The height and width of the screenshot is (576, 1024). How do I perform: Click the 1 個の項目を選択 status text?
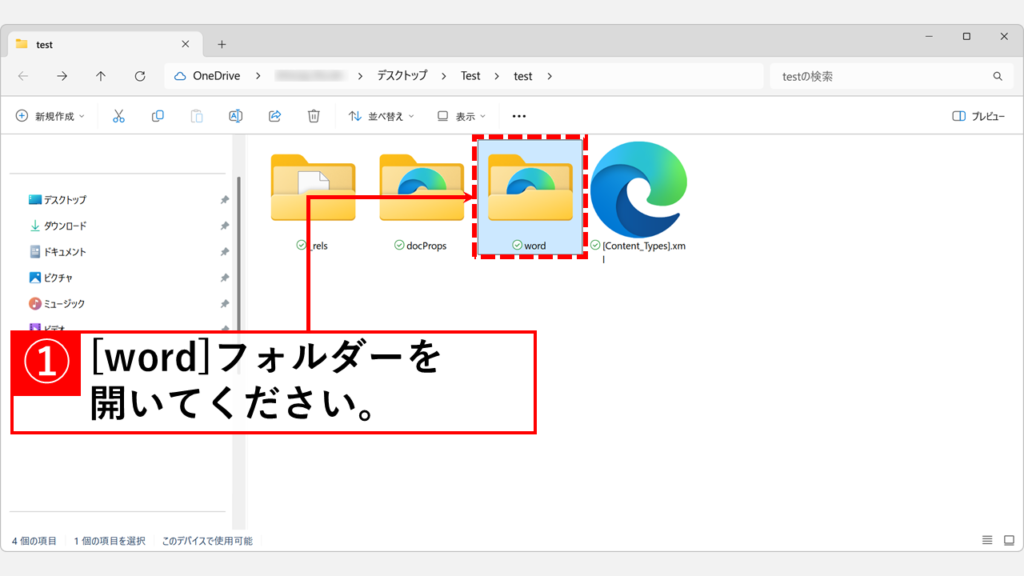click(x=109, y=541)
